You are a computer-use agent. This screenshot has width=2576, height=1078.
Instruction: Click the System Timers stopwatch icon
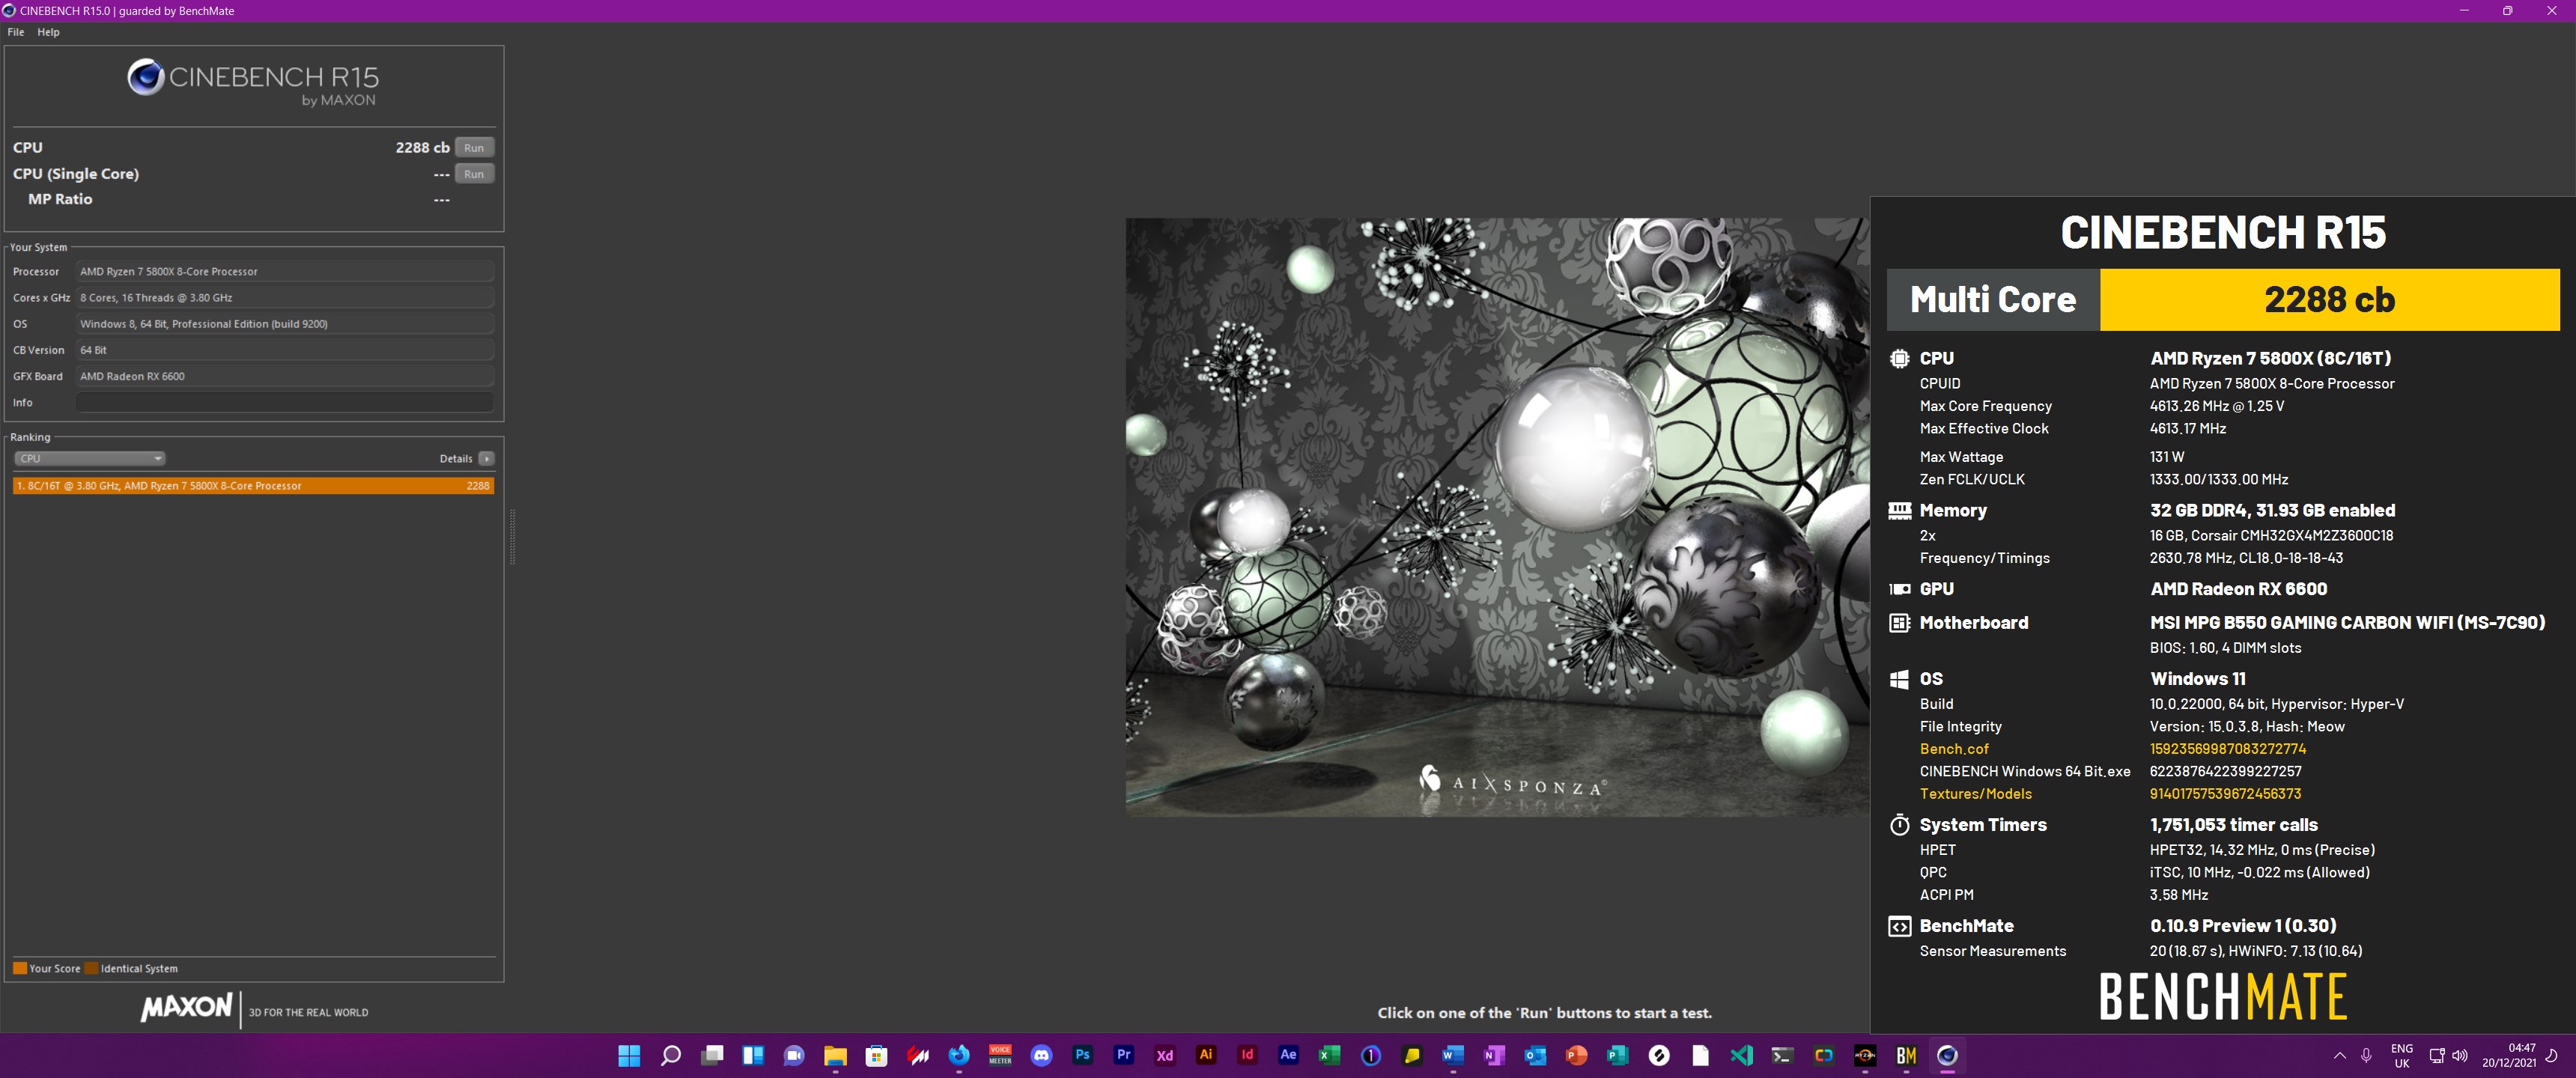click(1899, 825)
